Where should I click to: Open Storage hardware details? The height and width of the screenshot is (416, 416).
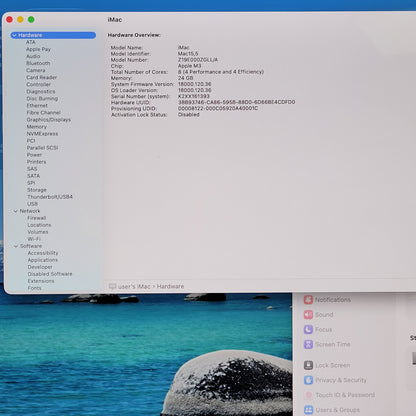tap(37, 190)
